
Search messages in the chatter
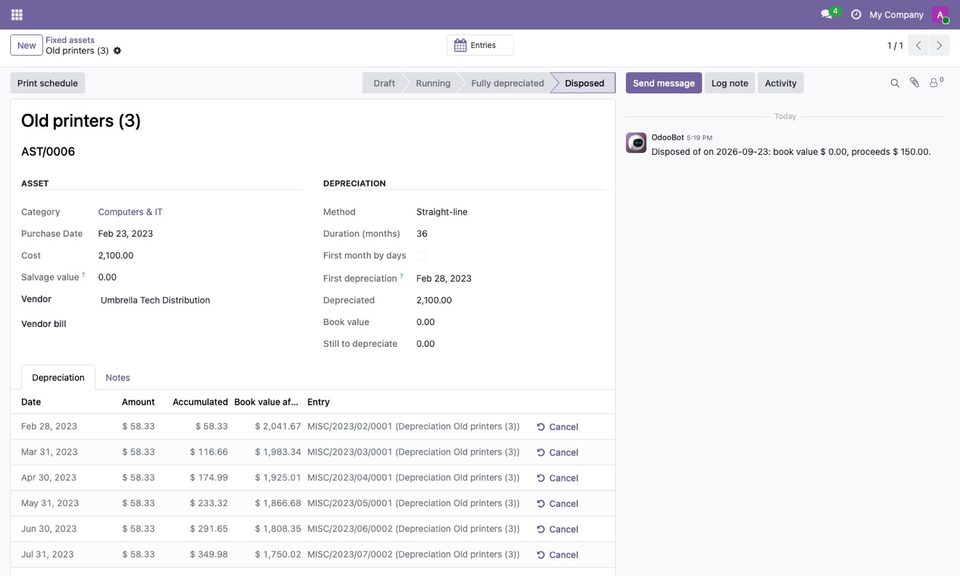tap(894, 83)
